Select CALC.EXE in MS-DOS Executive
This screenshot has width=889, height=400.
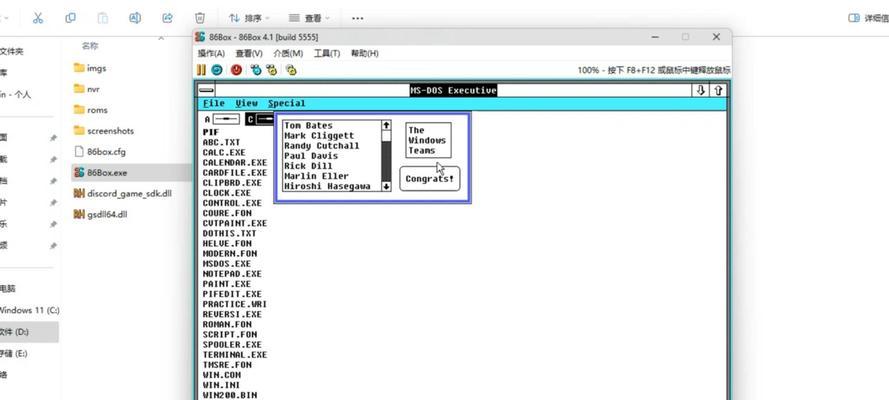(224, 152)
